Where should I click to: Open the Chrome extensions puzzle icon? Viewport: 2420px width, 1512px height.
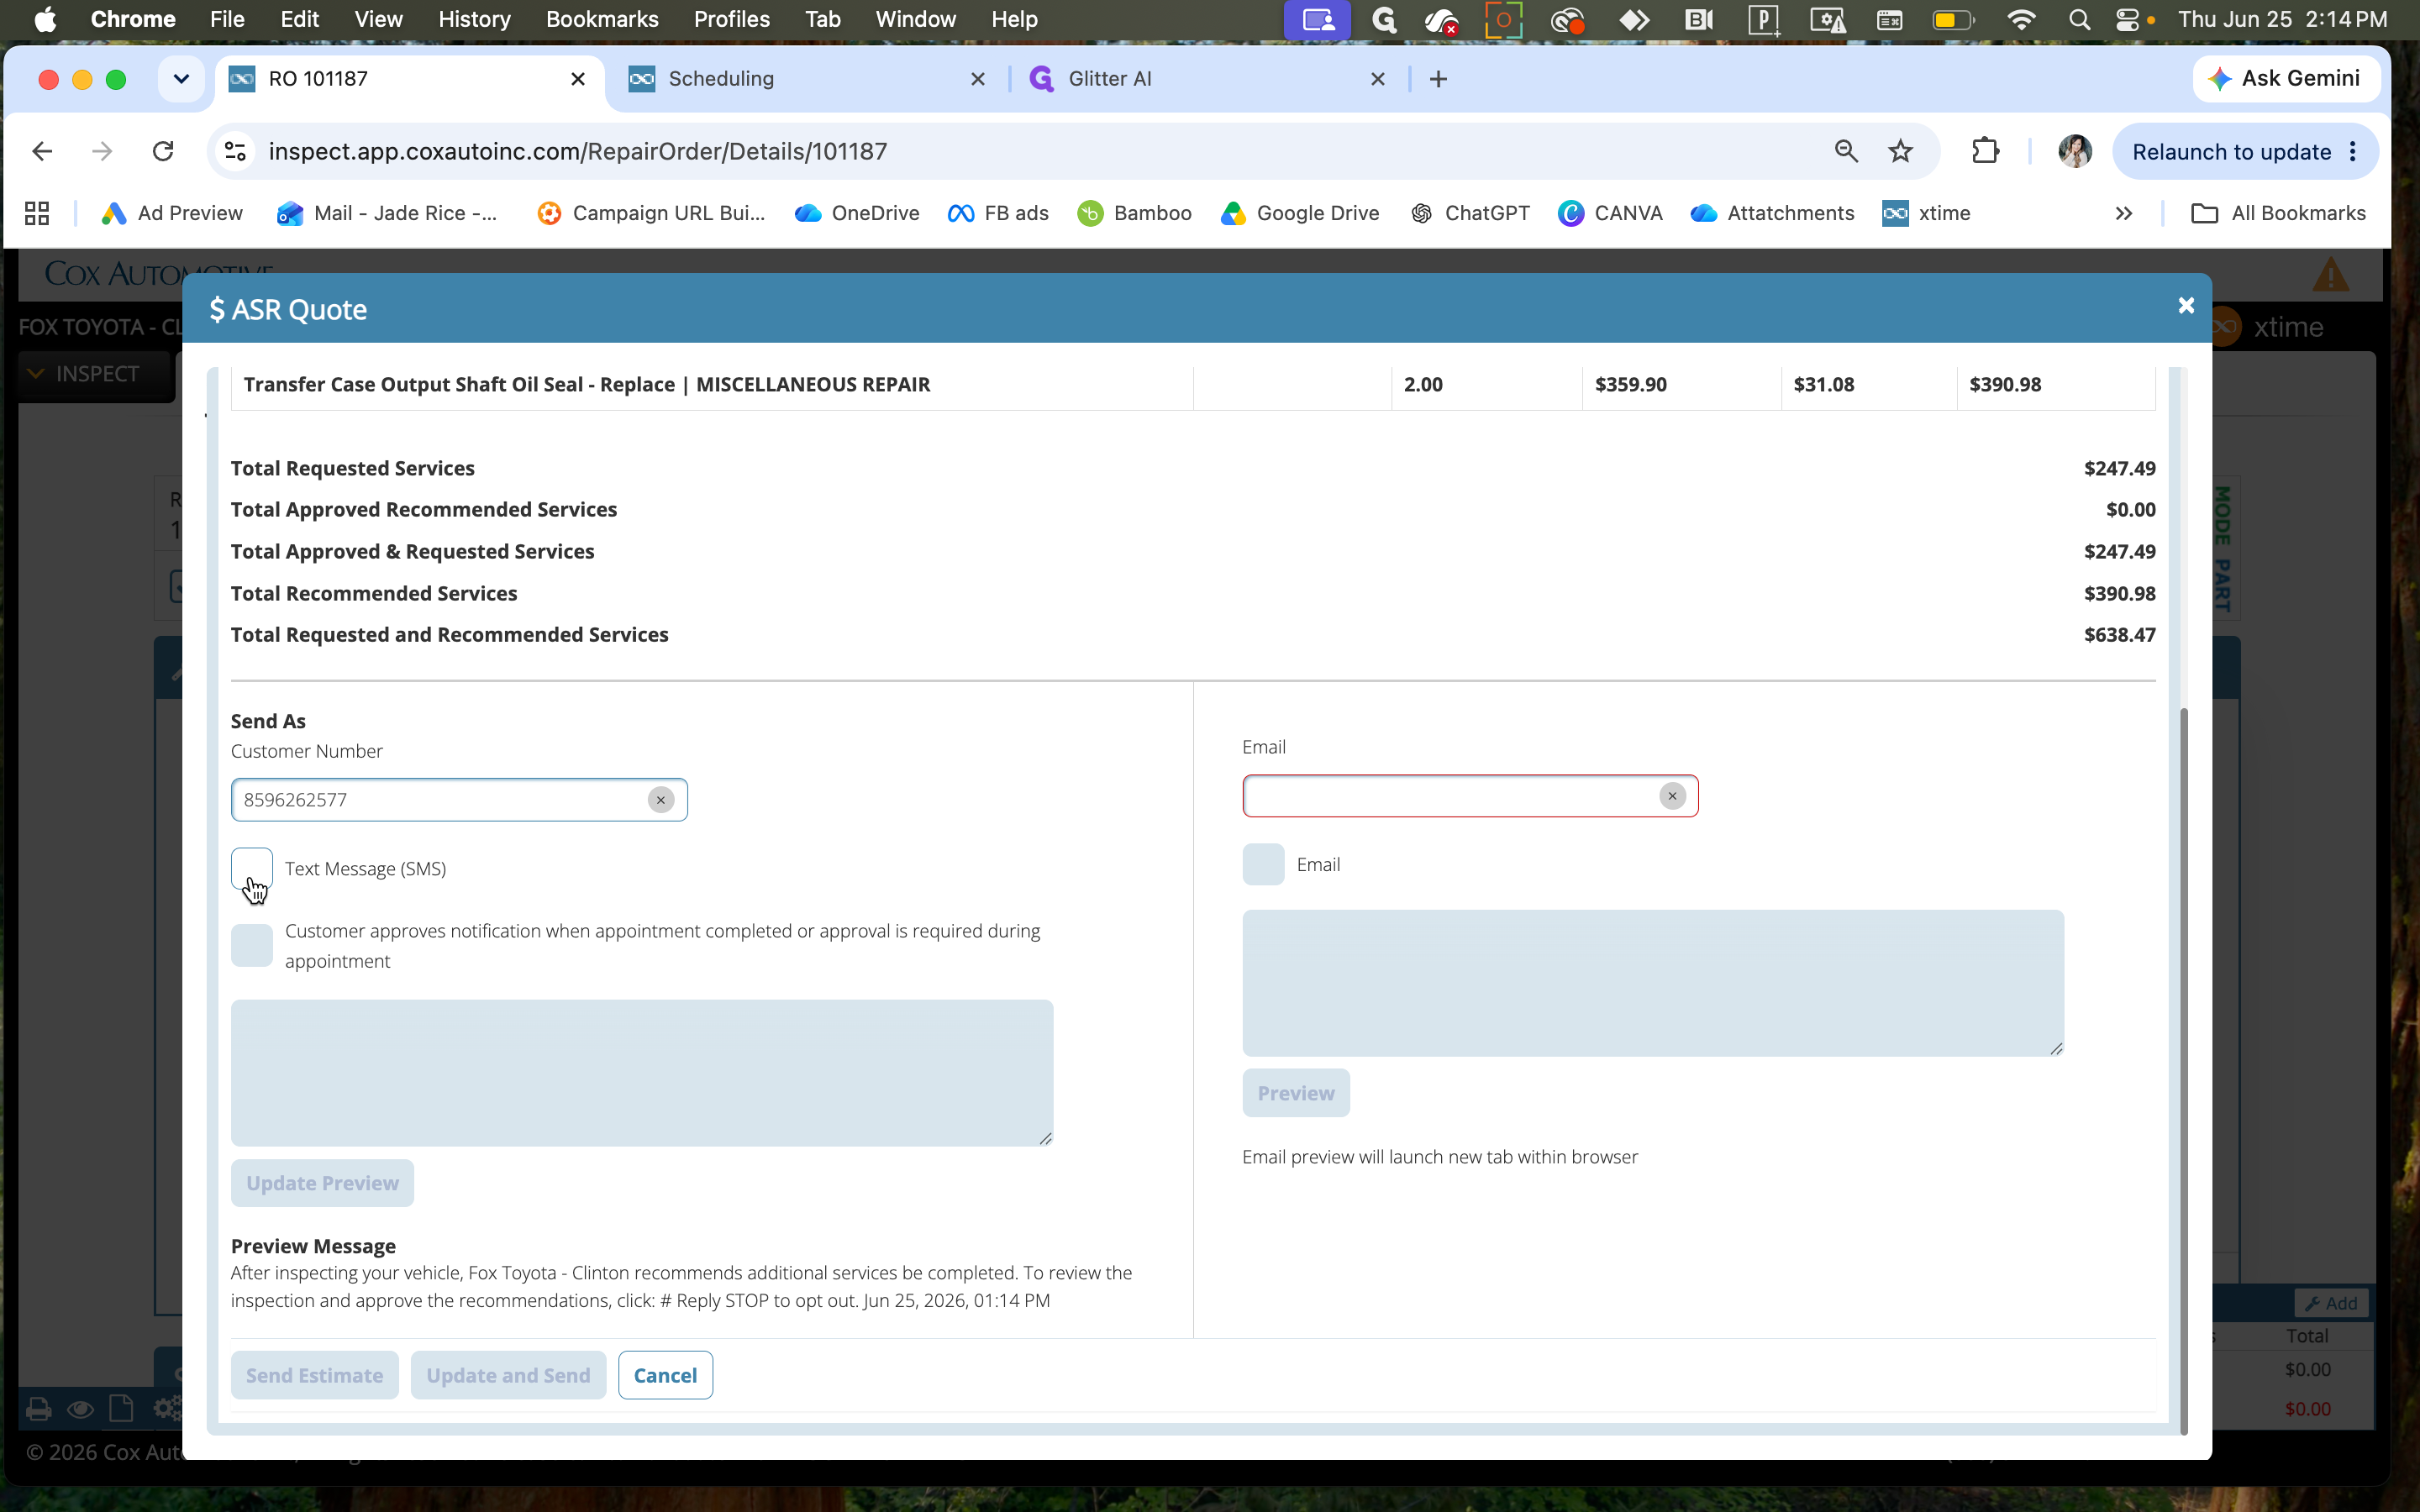tap(1985, 151)
